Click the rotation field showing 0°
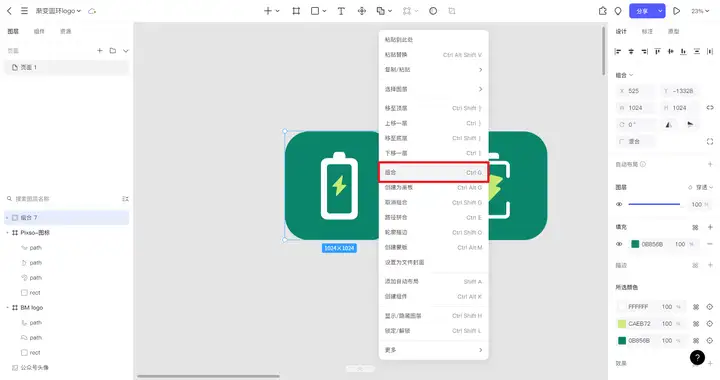 click(x=635, y=124)
